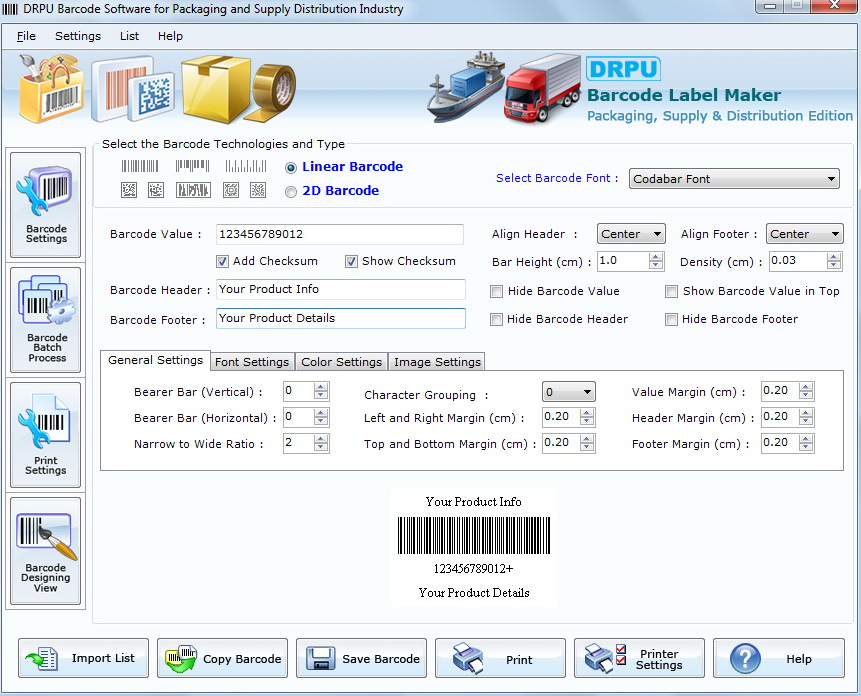Open the Character Grouping dropdown

click(568, 392)
